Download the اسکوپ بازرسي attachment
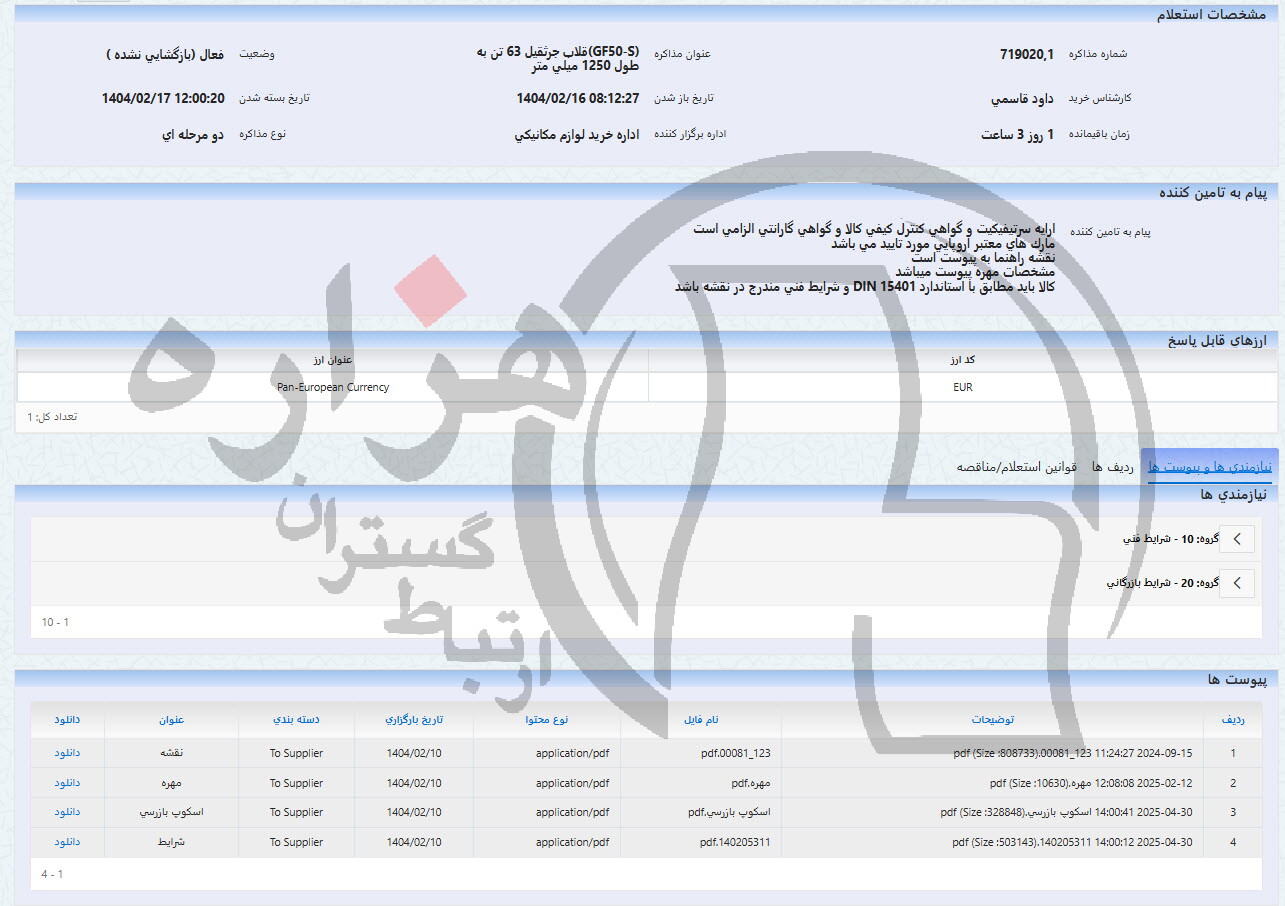1285x906 pixels. pyautogui.click(x=66, y=812)
